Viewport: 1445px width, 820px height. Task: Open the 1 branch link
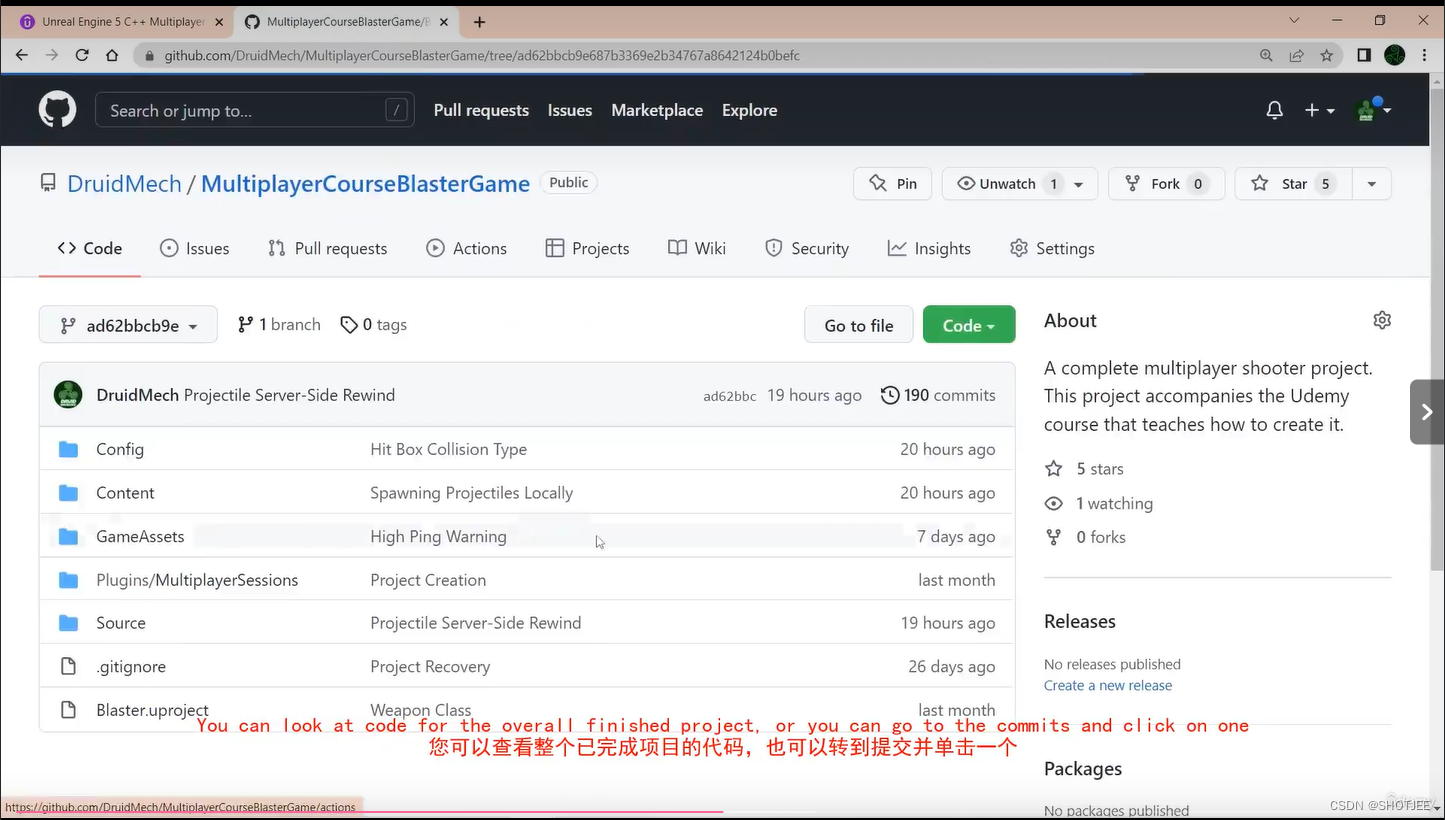(x=279, y=325)
